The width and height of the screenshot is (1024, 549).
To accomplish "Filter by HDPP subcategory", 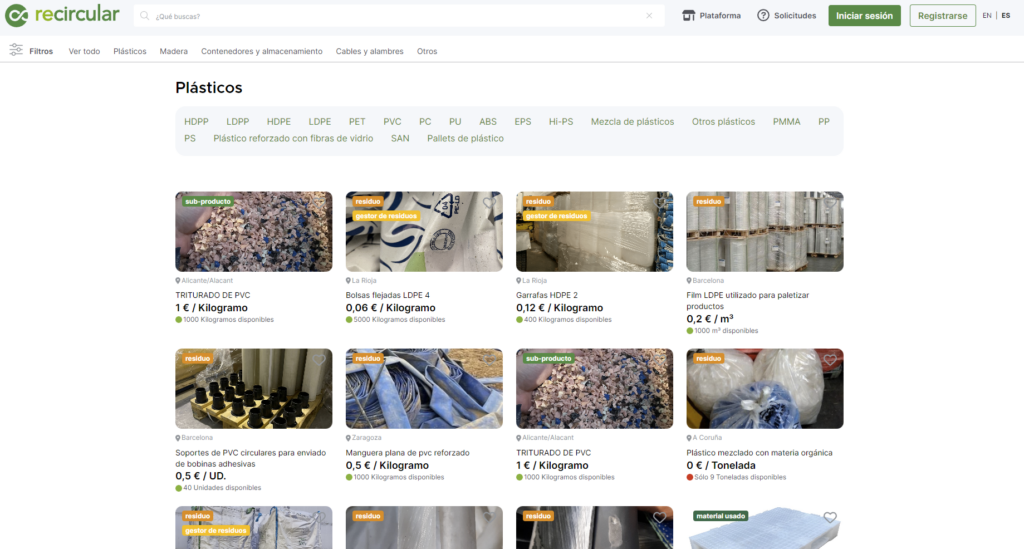I will click(x=196, y=121).
